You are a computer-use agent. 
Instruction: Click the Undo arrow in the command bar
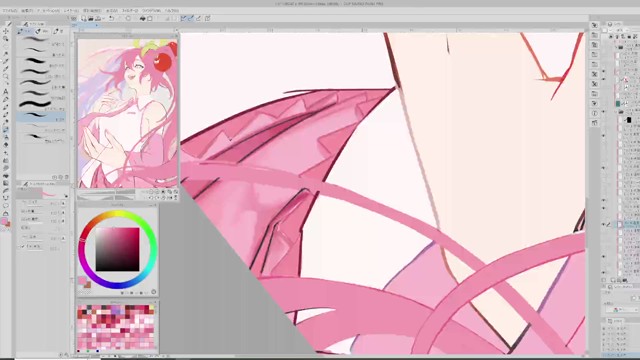111,18
